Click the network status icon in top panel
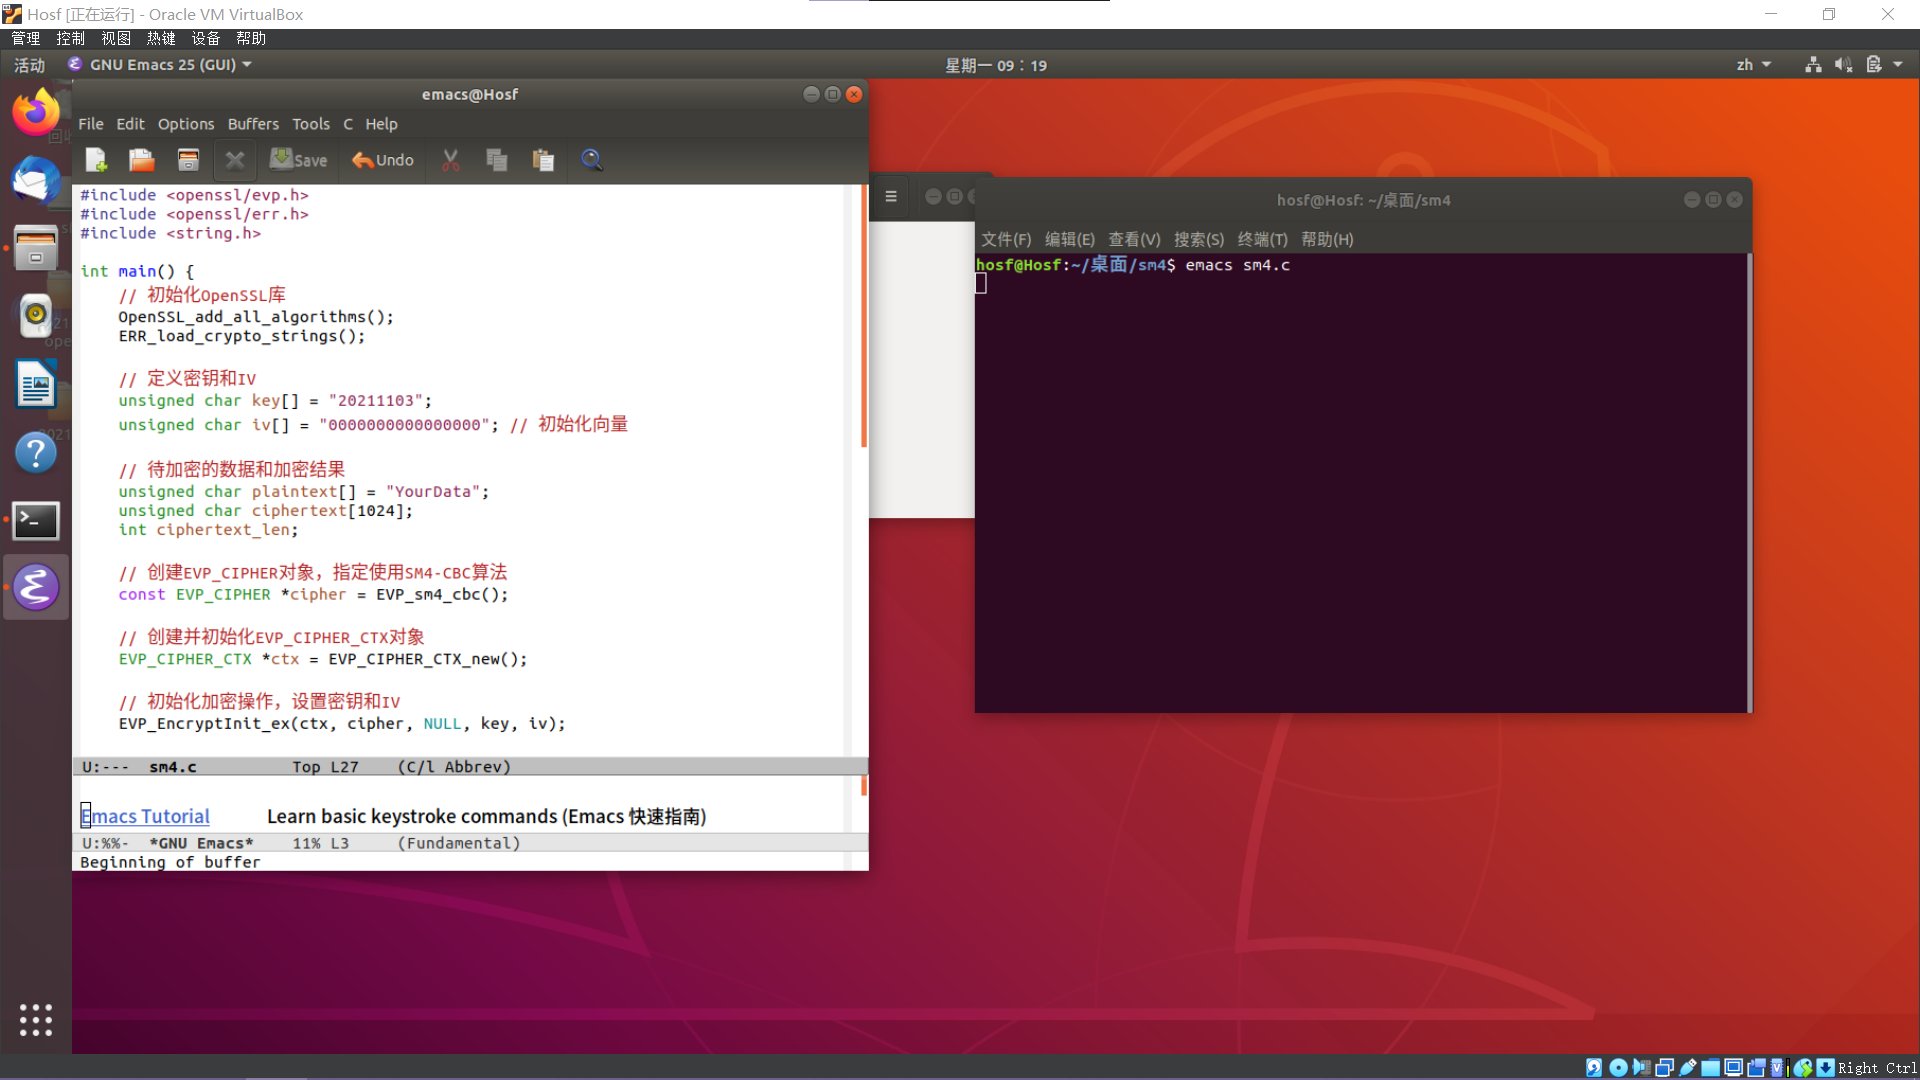The image size is (1920, 1080). (x=1813, y=65)
